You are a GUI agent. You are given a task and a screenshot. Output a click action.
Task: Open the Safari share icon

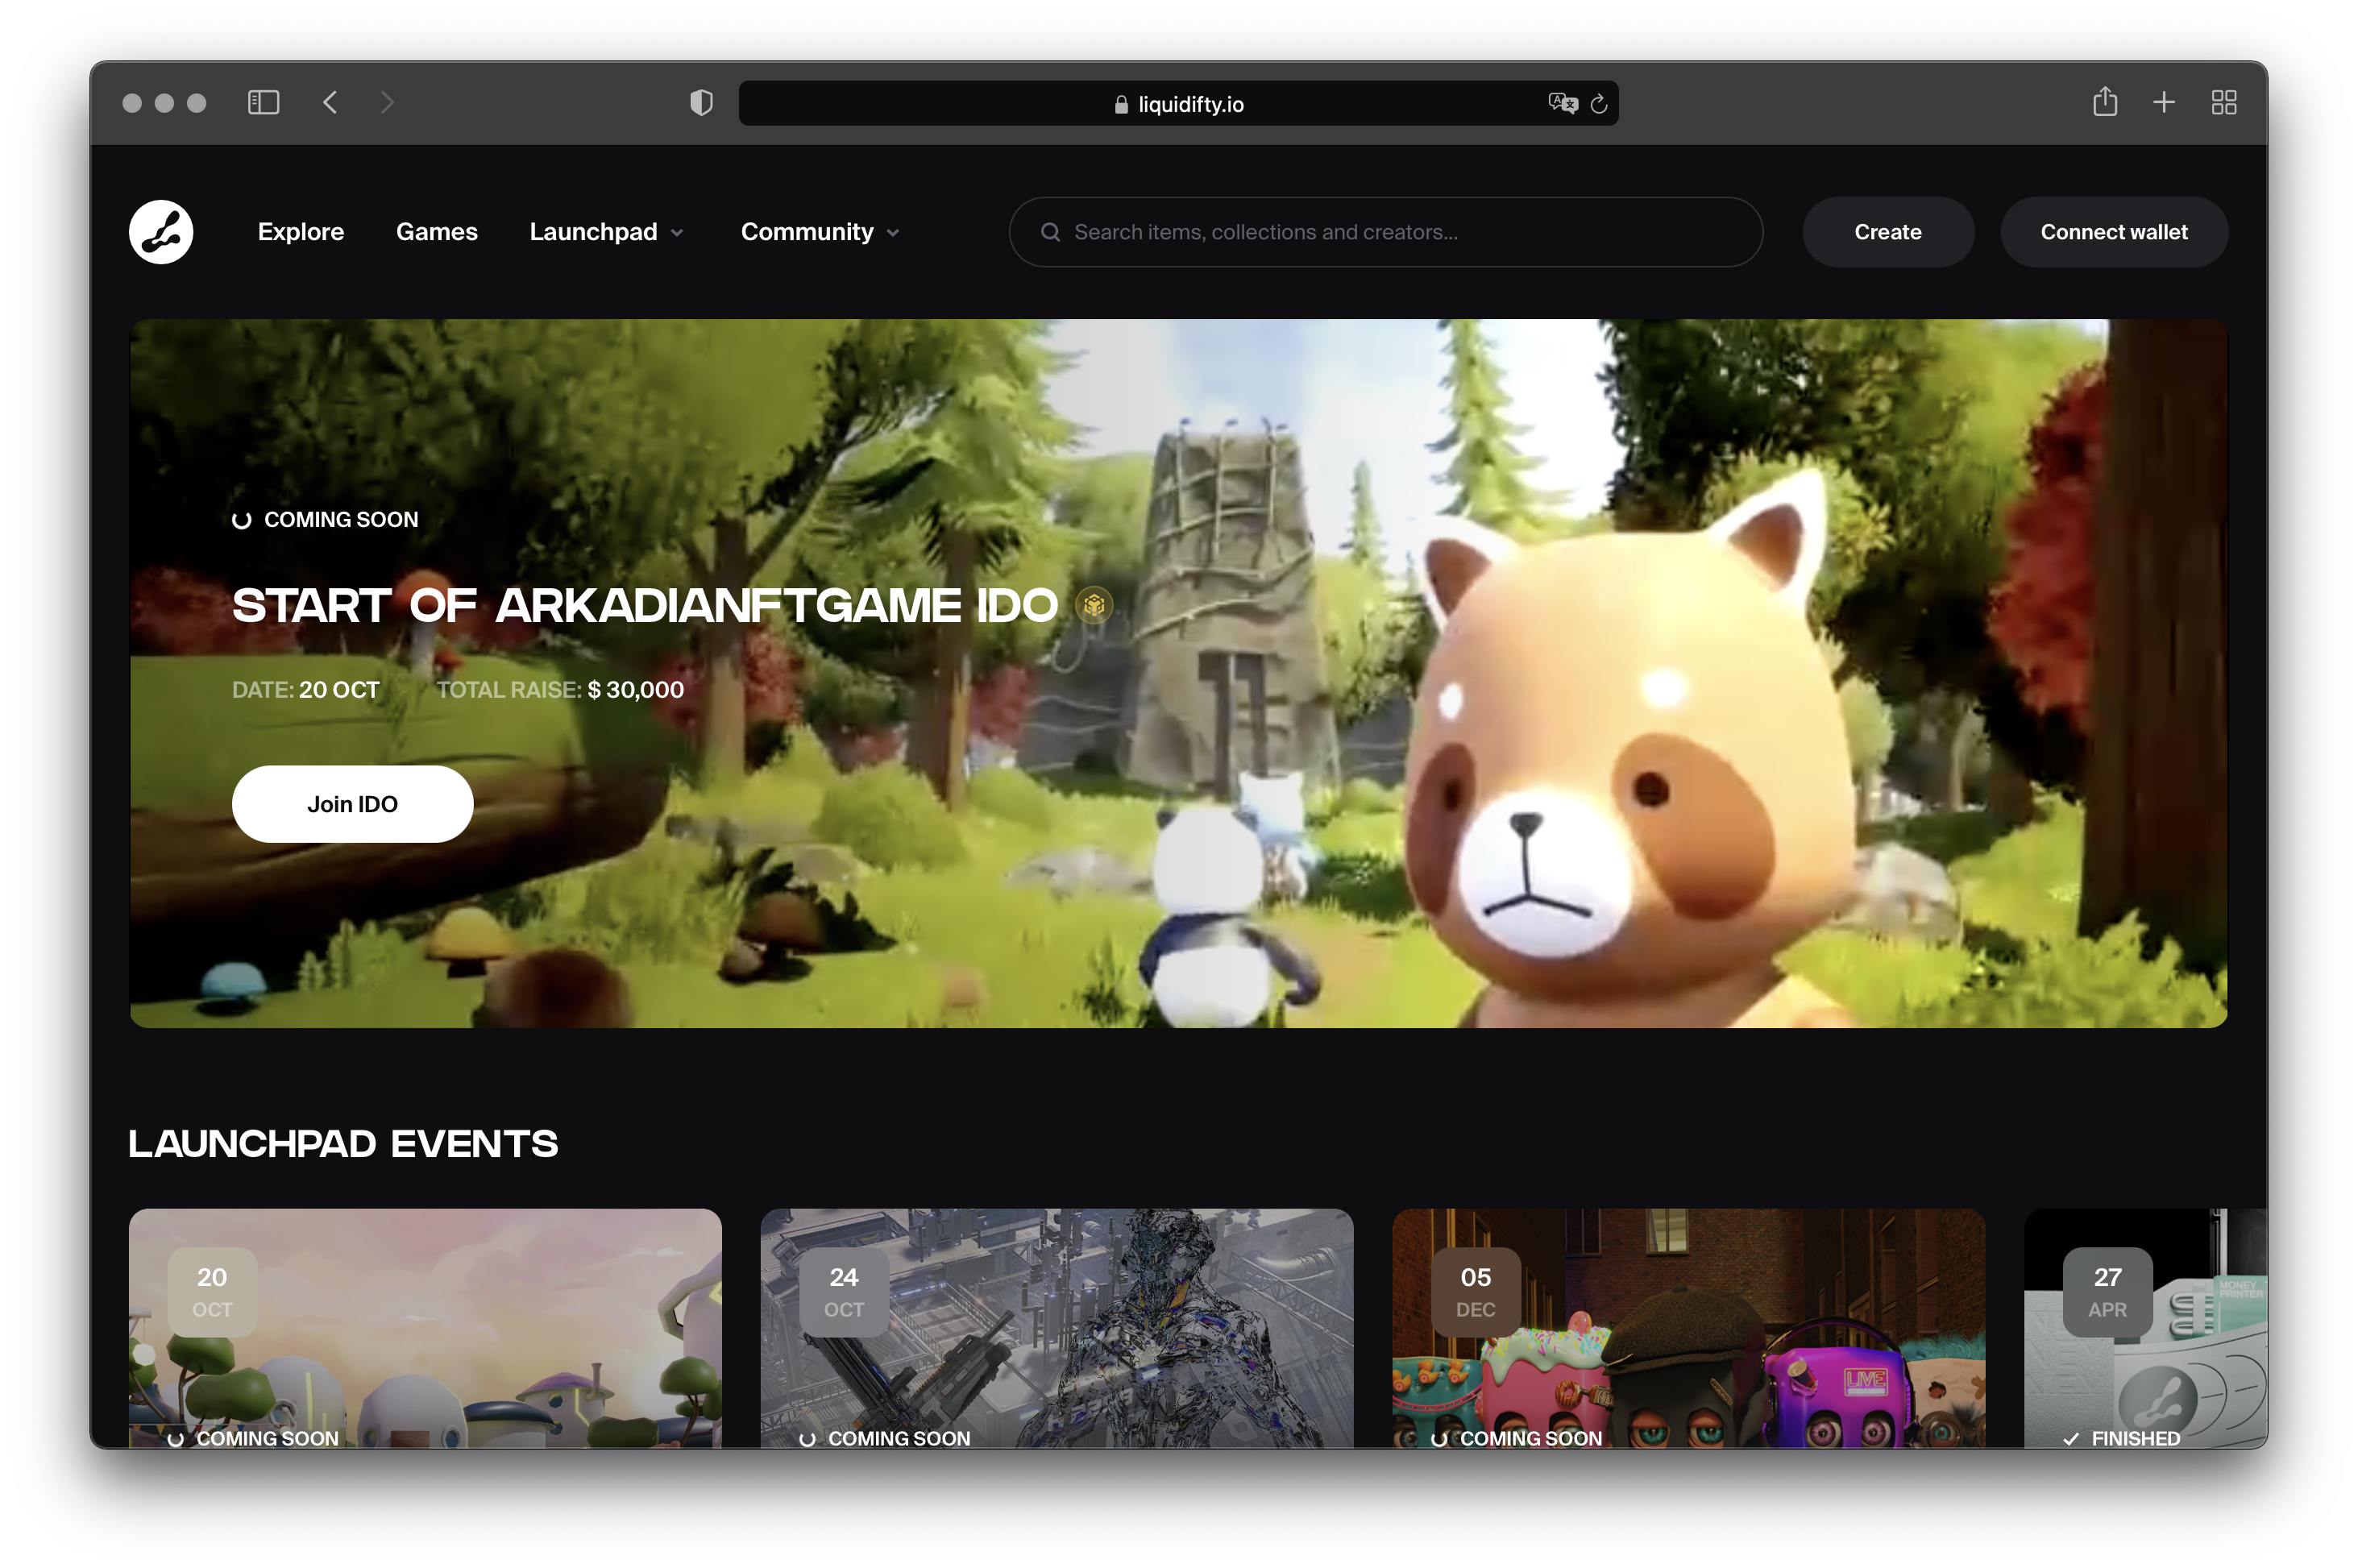pyautogui.click(x=2105, y=101)
